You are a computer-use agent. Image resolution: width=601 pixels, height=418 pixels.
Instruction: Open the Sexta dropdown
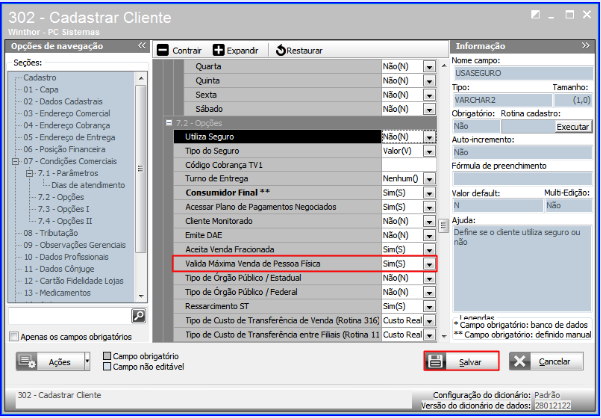tap(429, 95)
